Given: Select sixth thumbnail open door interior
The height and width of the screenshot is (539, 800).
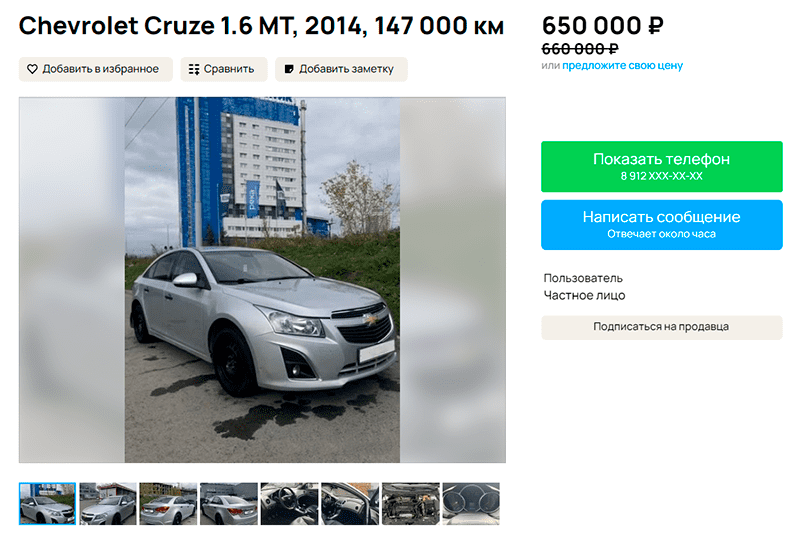Looking at the screenshot, I should point(350,504).
